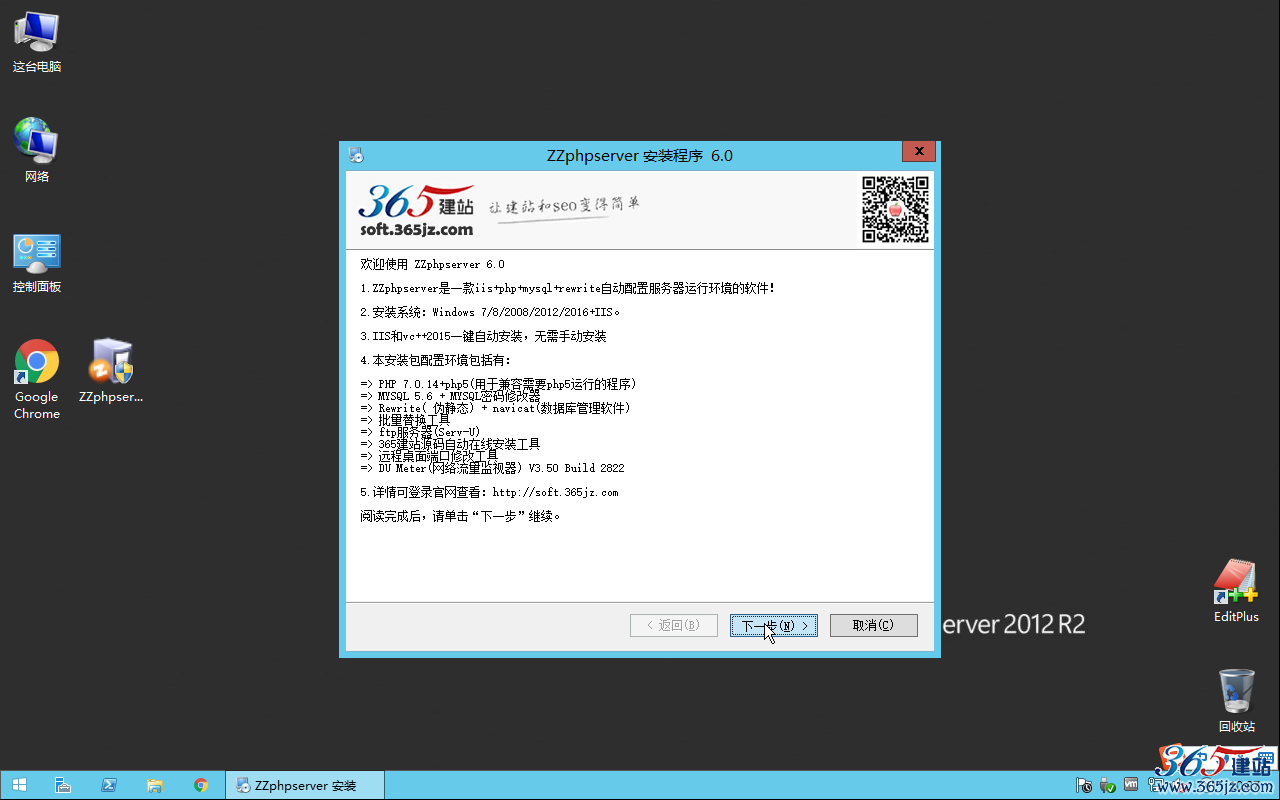Click the installer title 'ZZphpserver 安装程序 6.0'
This screenshot has height=800, width=1280.
[x=640, y=156]
